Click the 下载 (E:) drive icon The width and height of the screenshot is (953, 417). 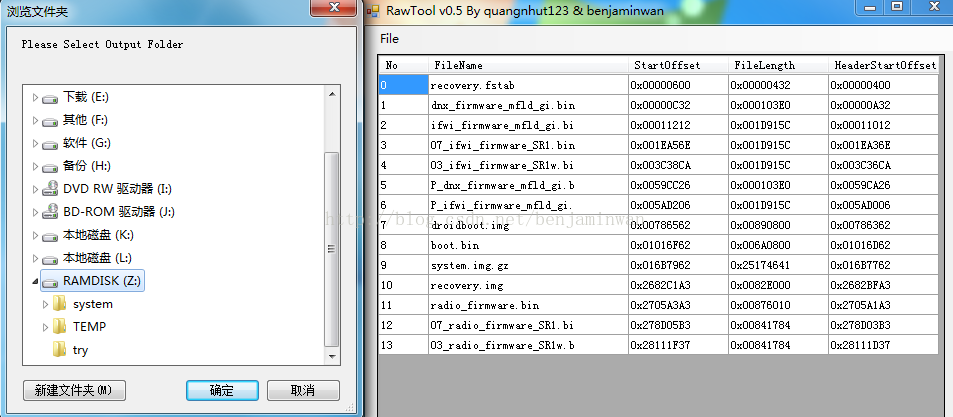click(50, 97)
